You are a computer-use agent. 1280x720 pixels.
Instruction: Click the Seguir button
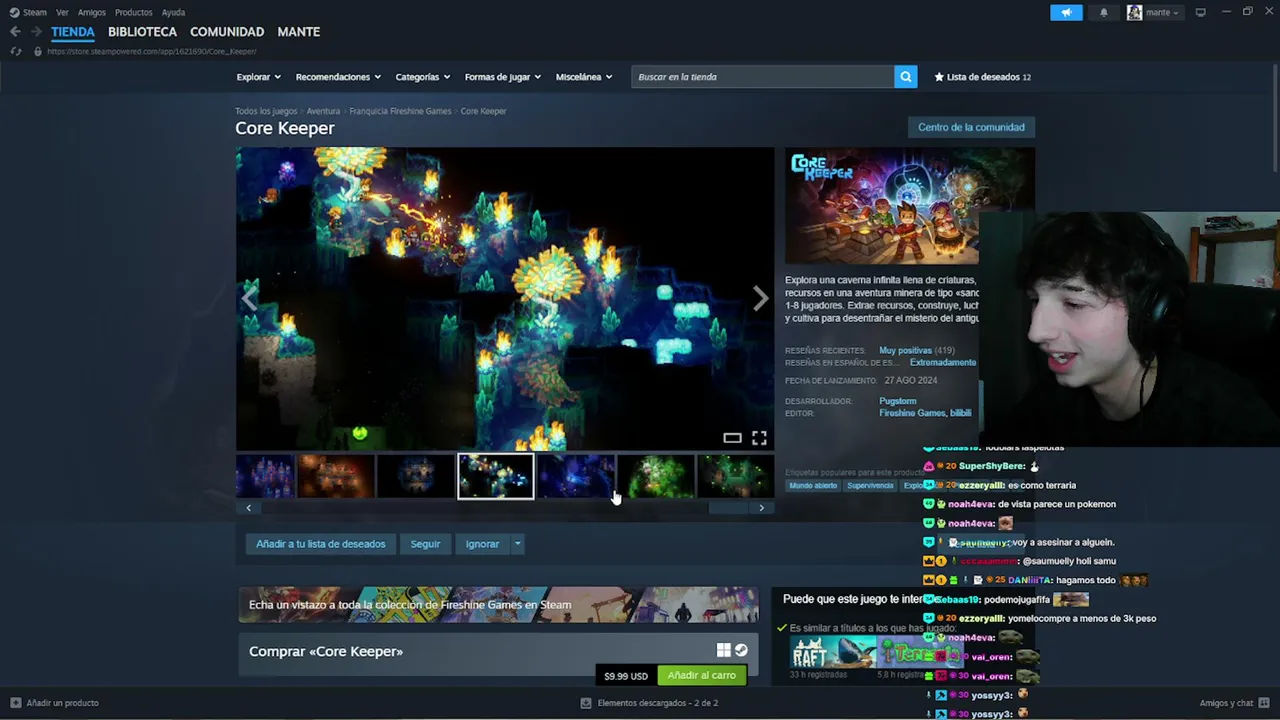click(425, 544)
